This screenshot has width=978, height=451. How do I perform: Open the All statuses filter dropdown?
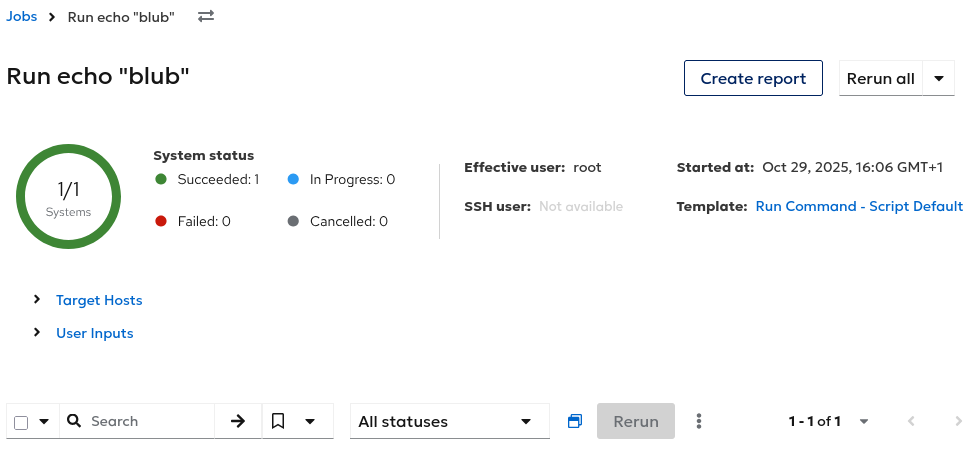(x=449, y=421)
